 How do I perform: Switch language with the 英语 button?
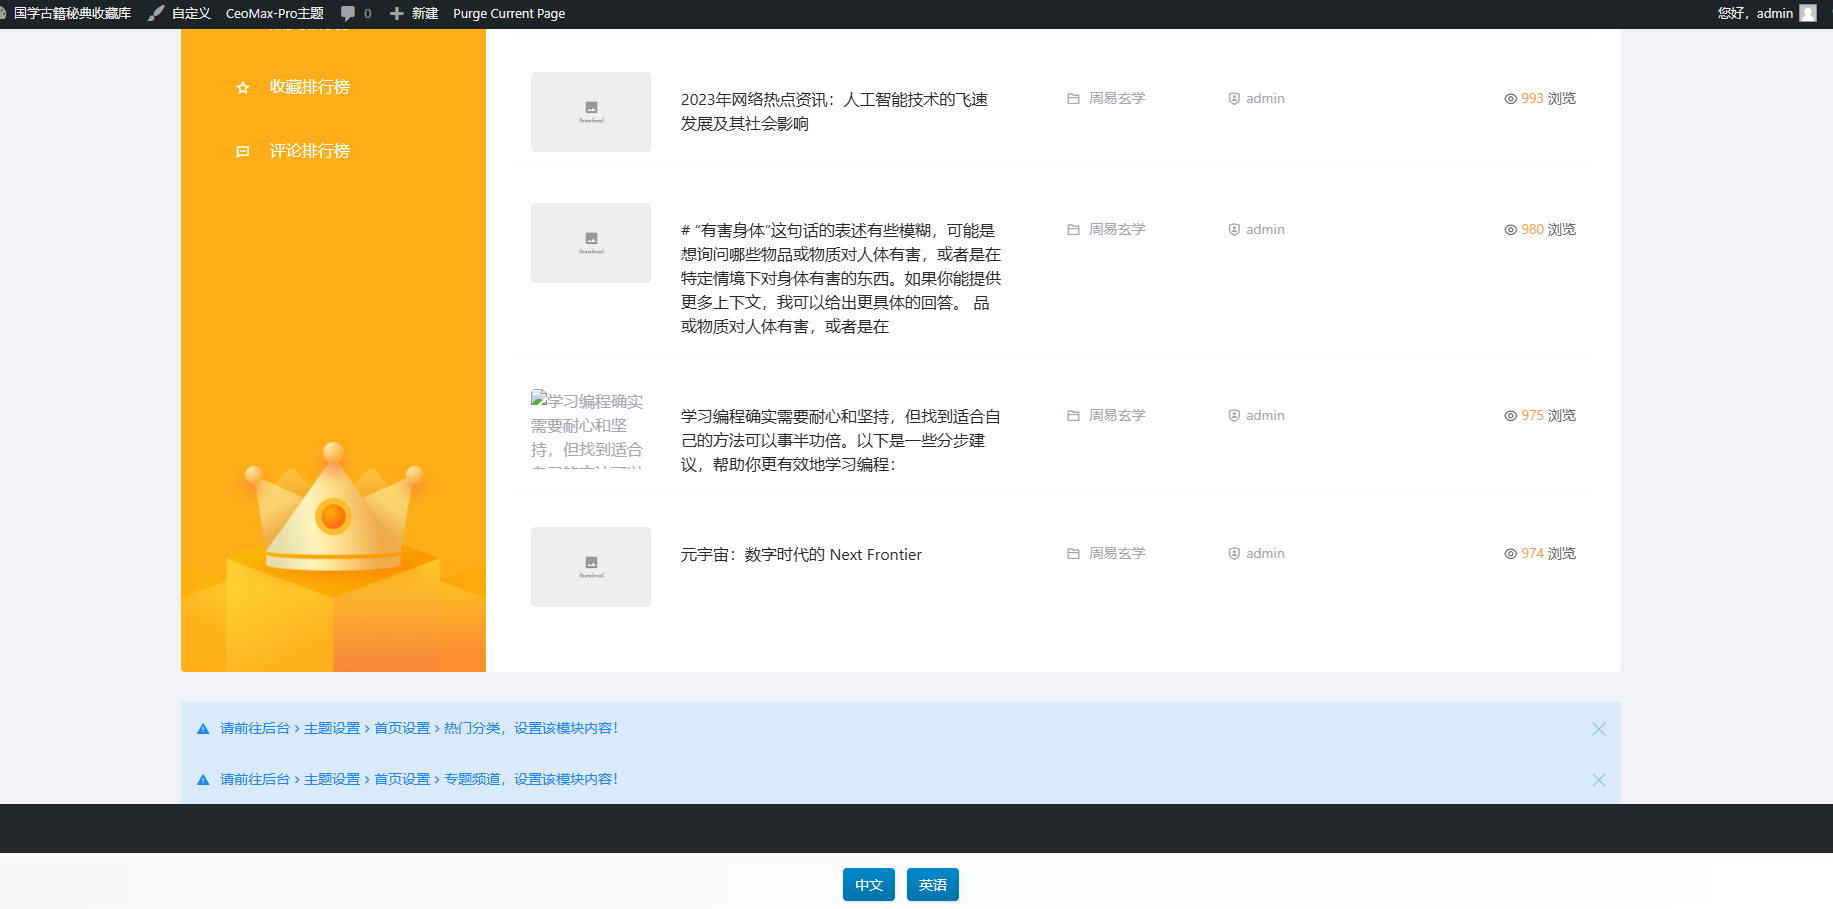[x=933, y=885]
